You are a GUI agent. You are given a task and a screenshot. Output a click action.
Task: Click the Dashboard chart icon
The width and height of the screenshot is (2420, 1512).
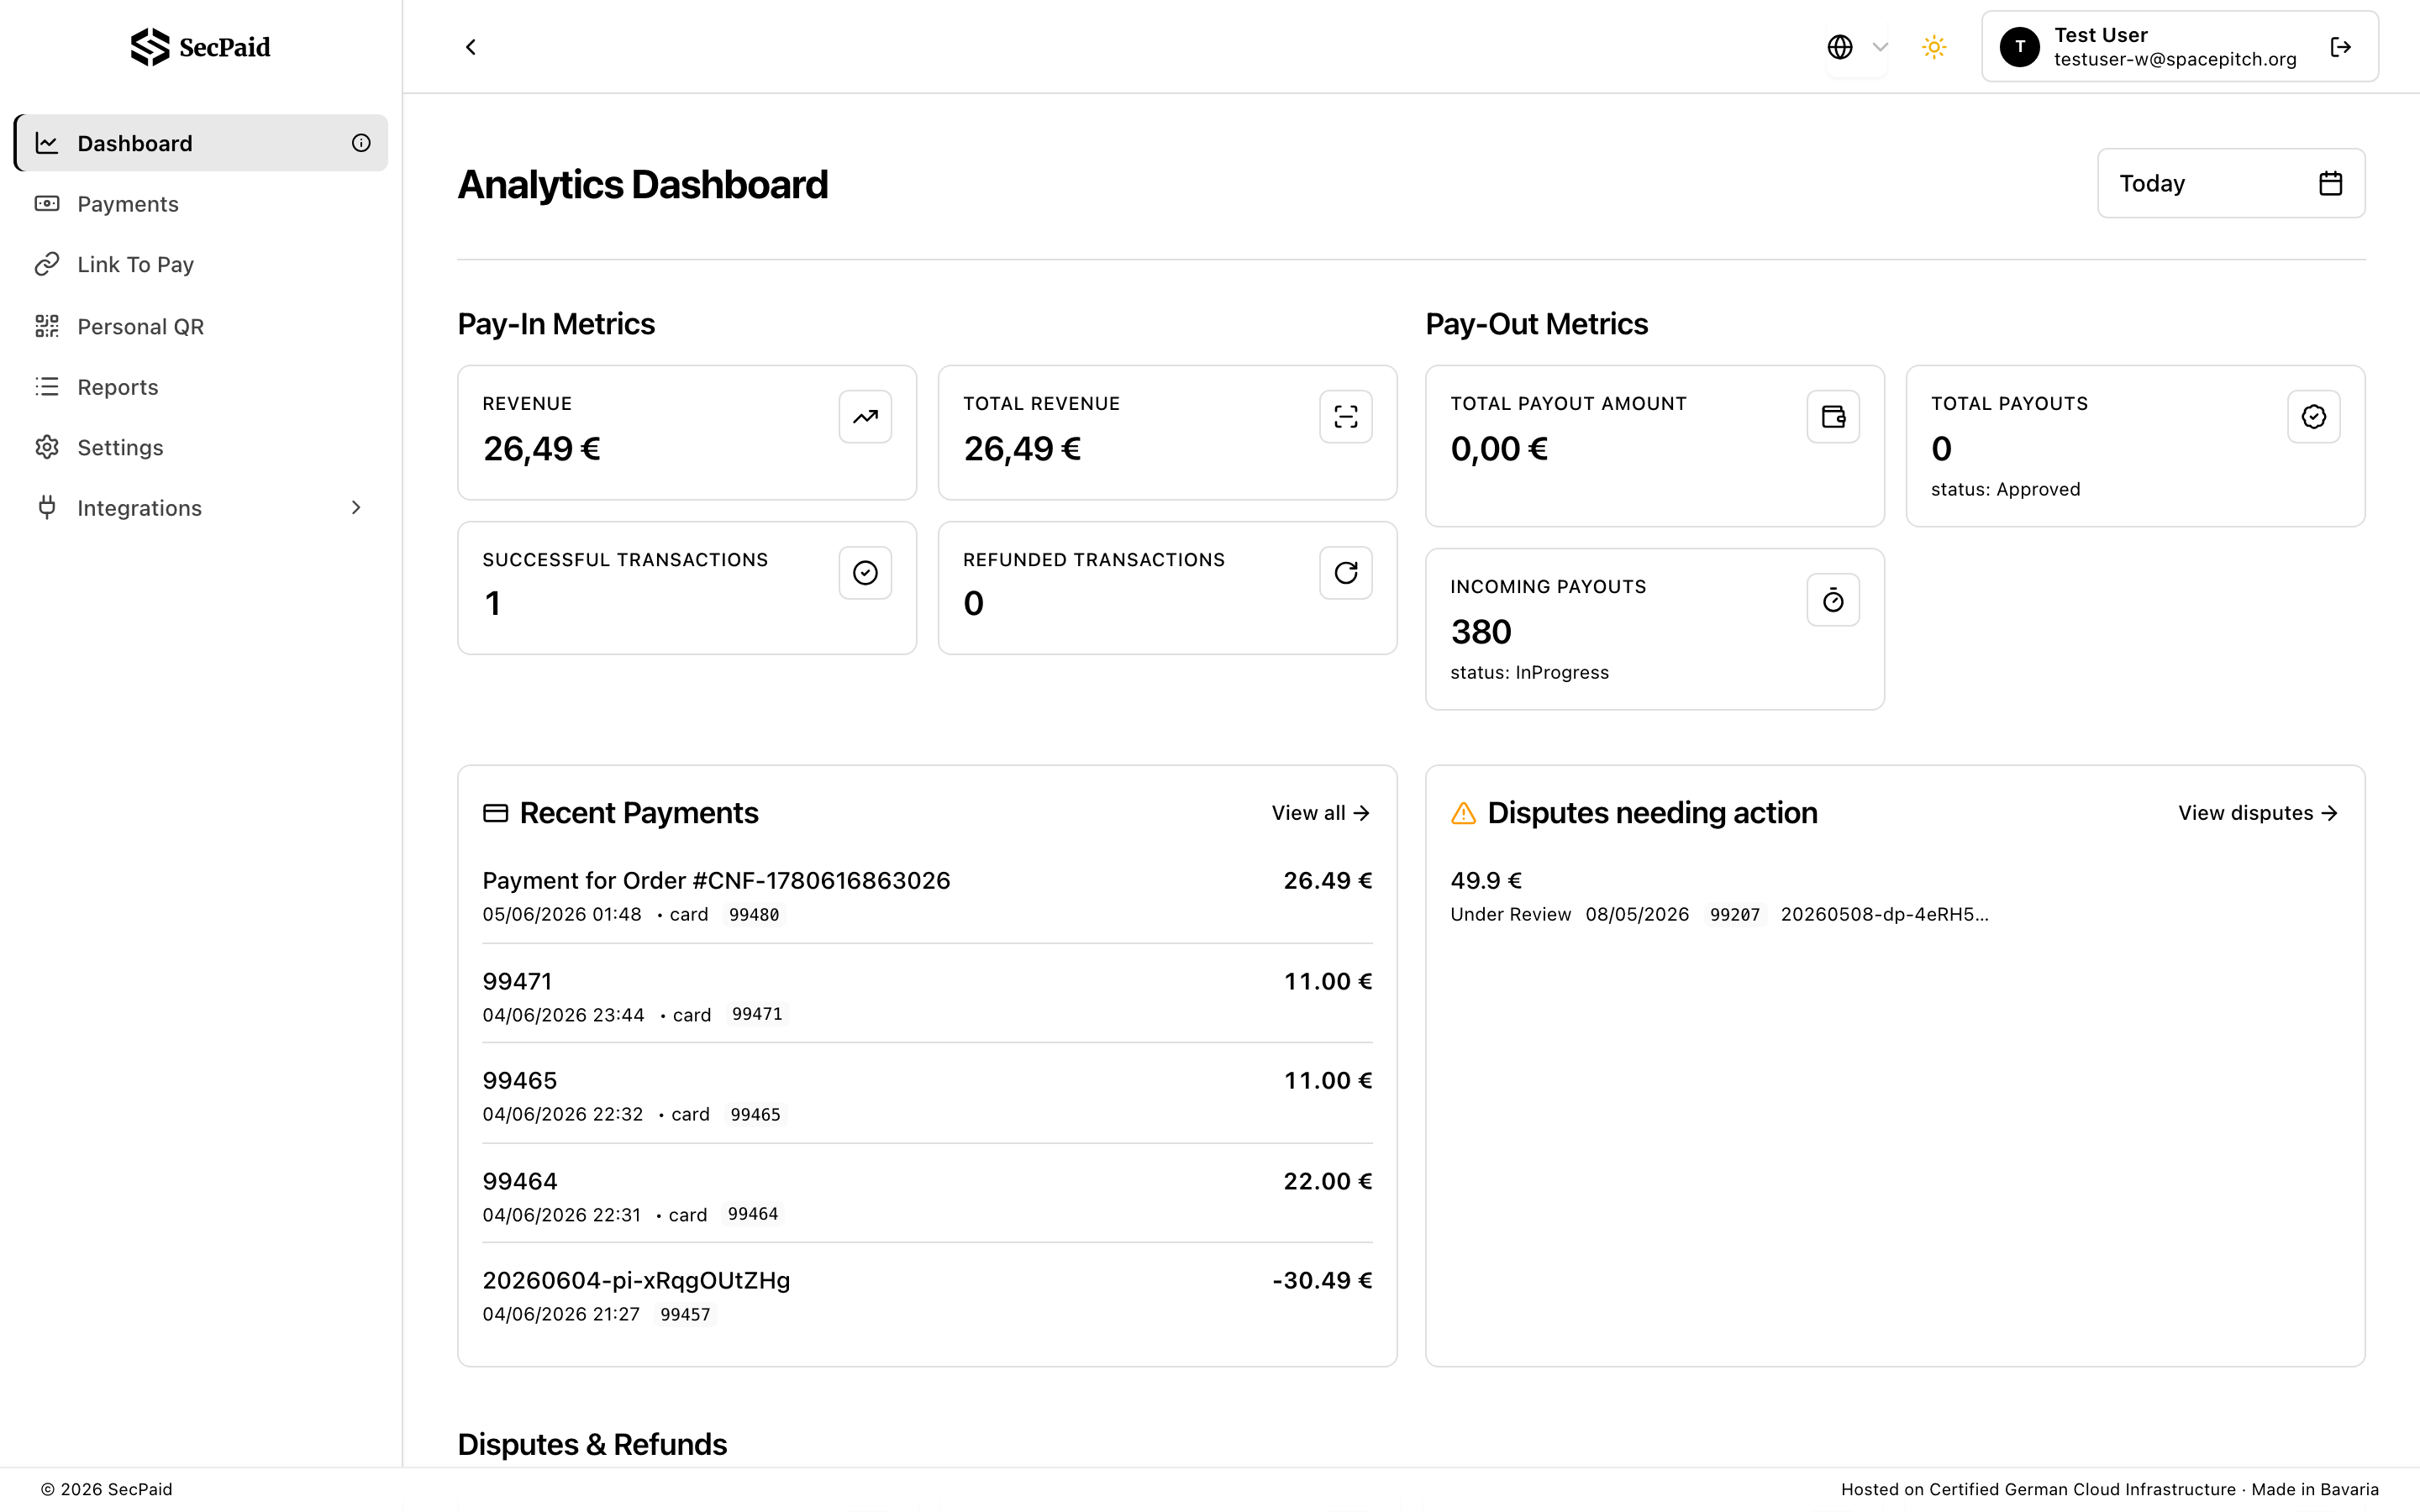coord(47,143)
